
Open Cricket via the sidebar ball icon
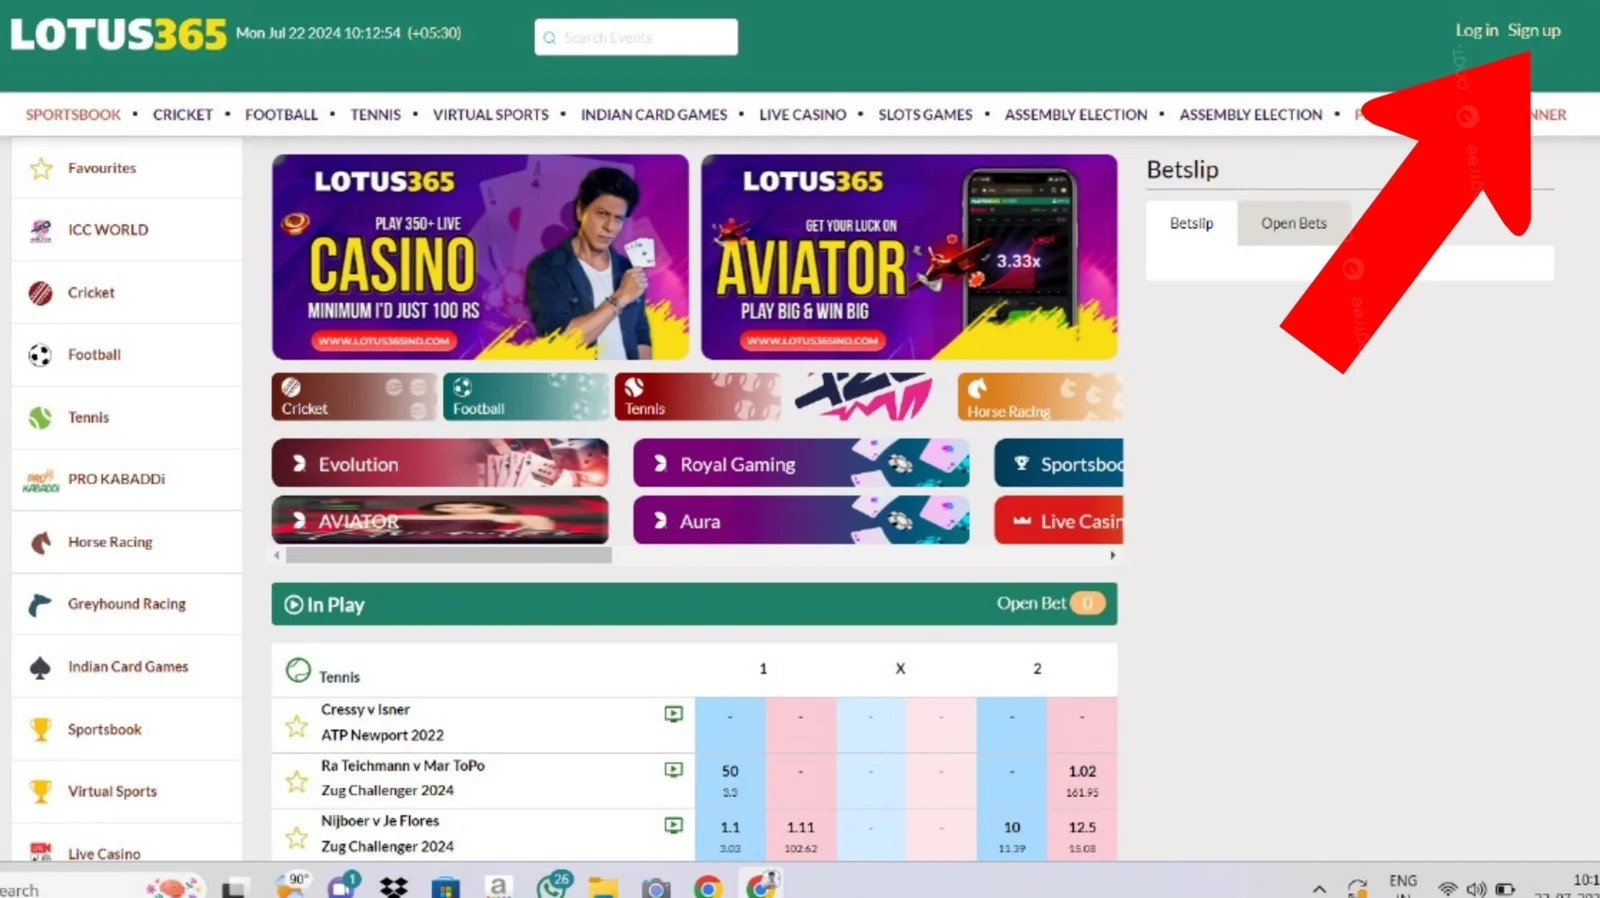pyautogui.click(x=41, y=293)
